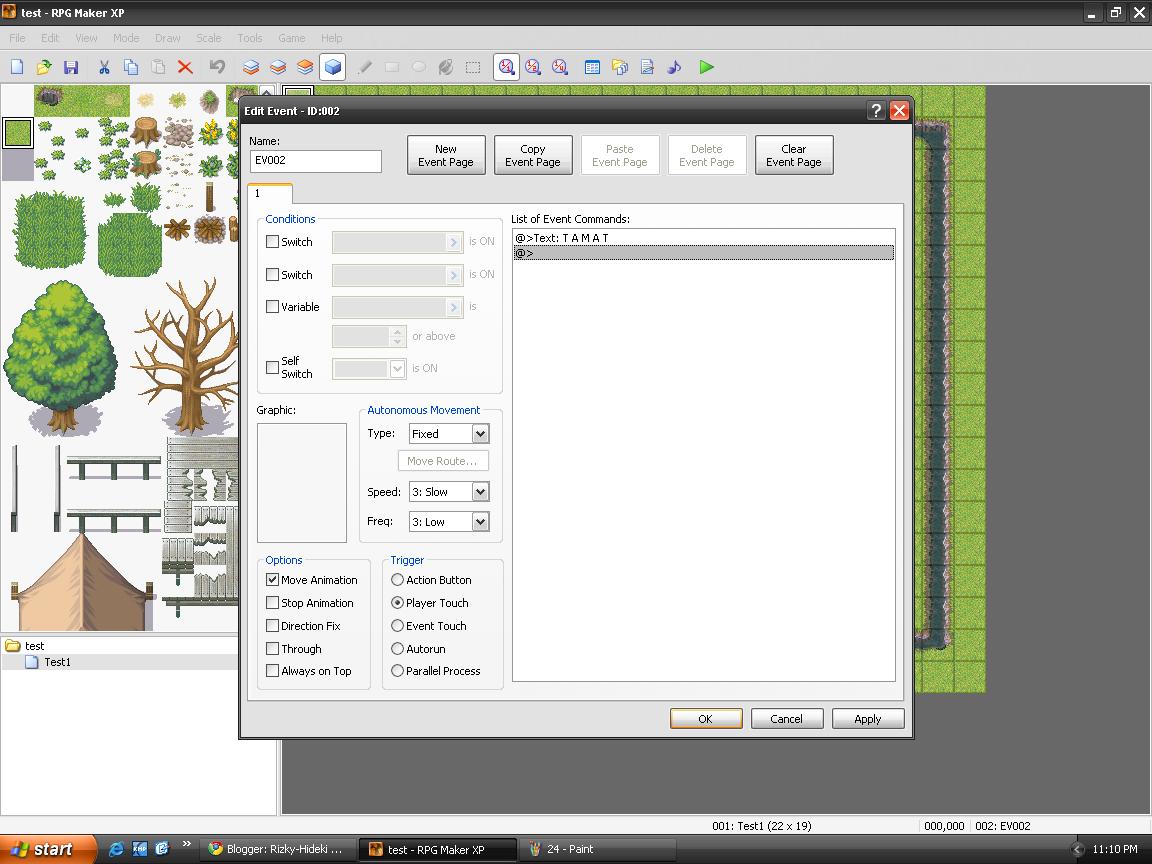Image resolution: width=1152 pixels, height=864 pixels.
Task: Select Player Touch trigger
Action: click(x=397, y=603)
